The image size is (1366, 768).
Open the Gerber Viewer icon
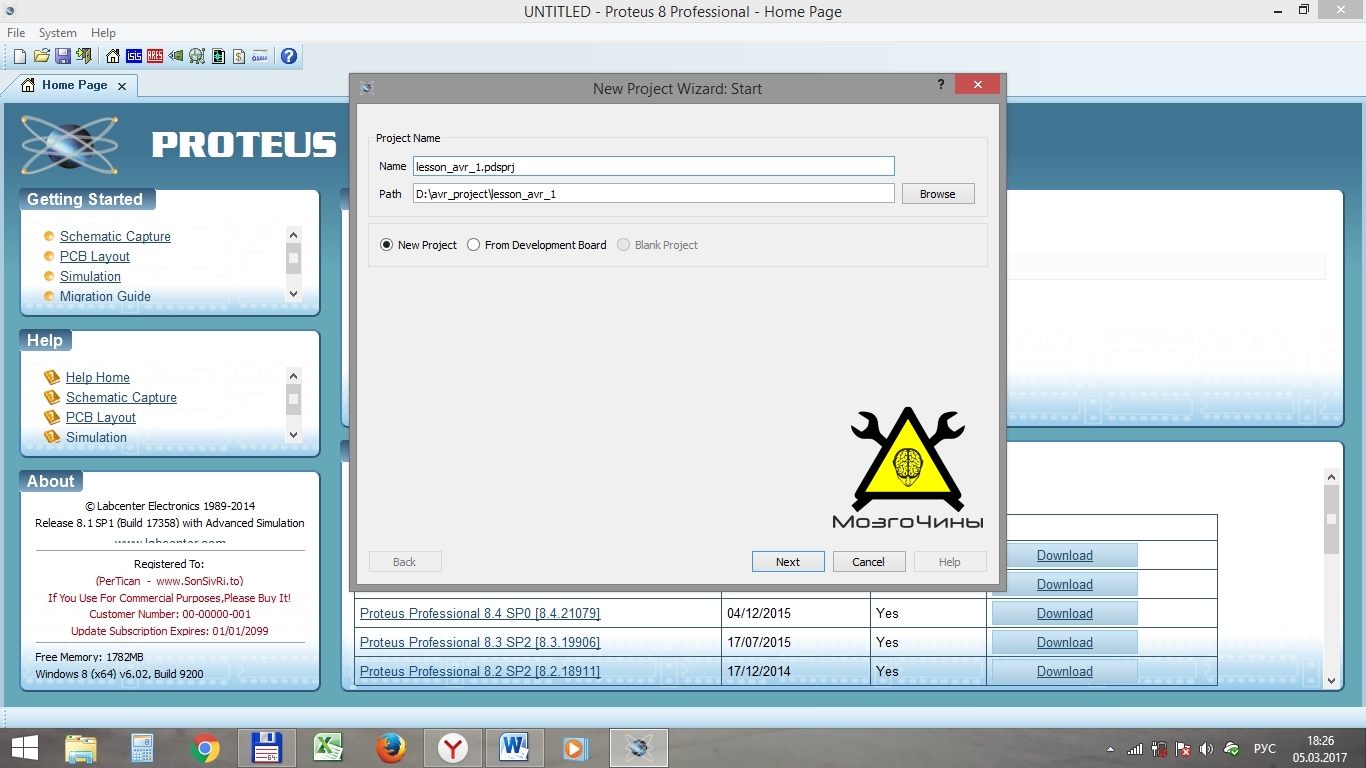197,57
